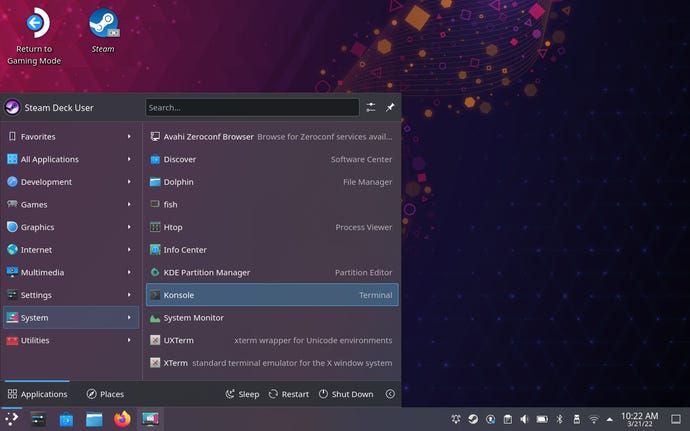Show hidden system tray icons arrow
690x431 pixels.
click(609, 419)
